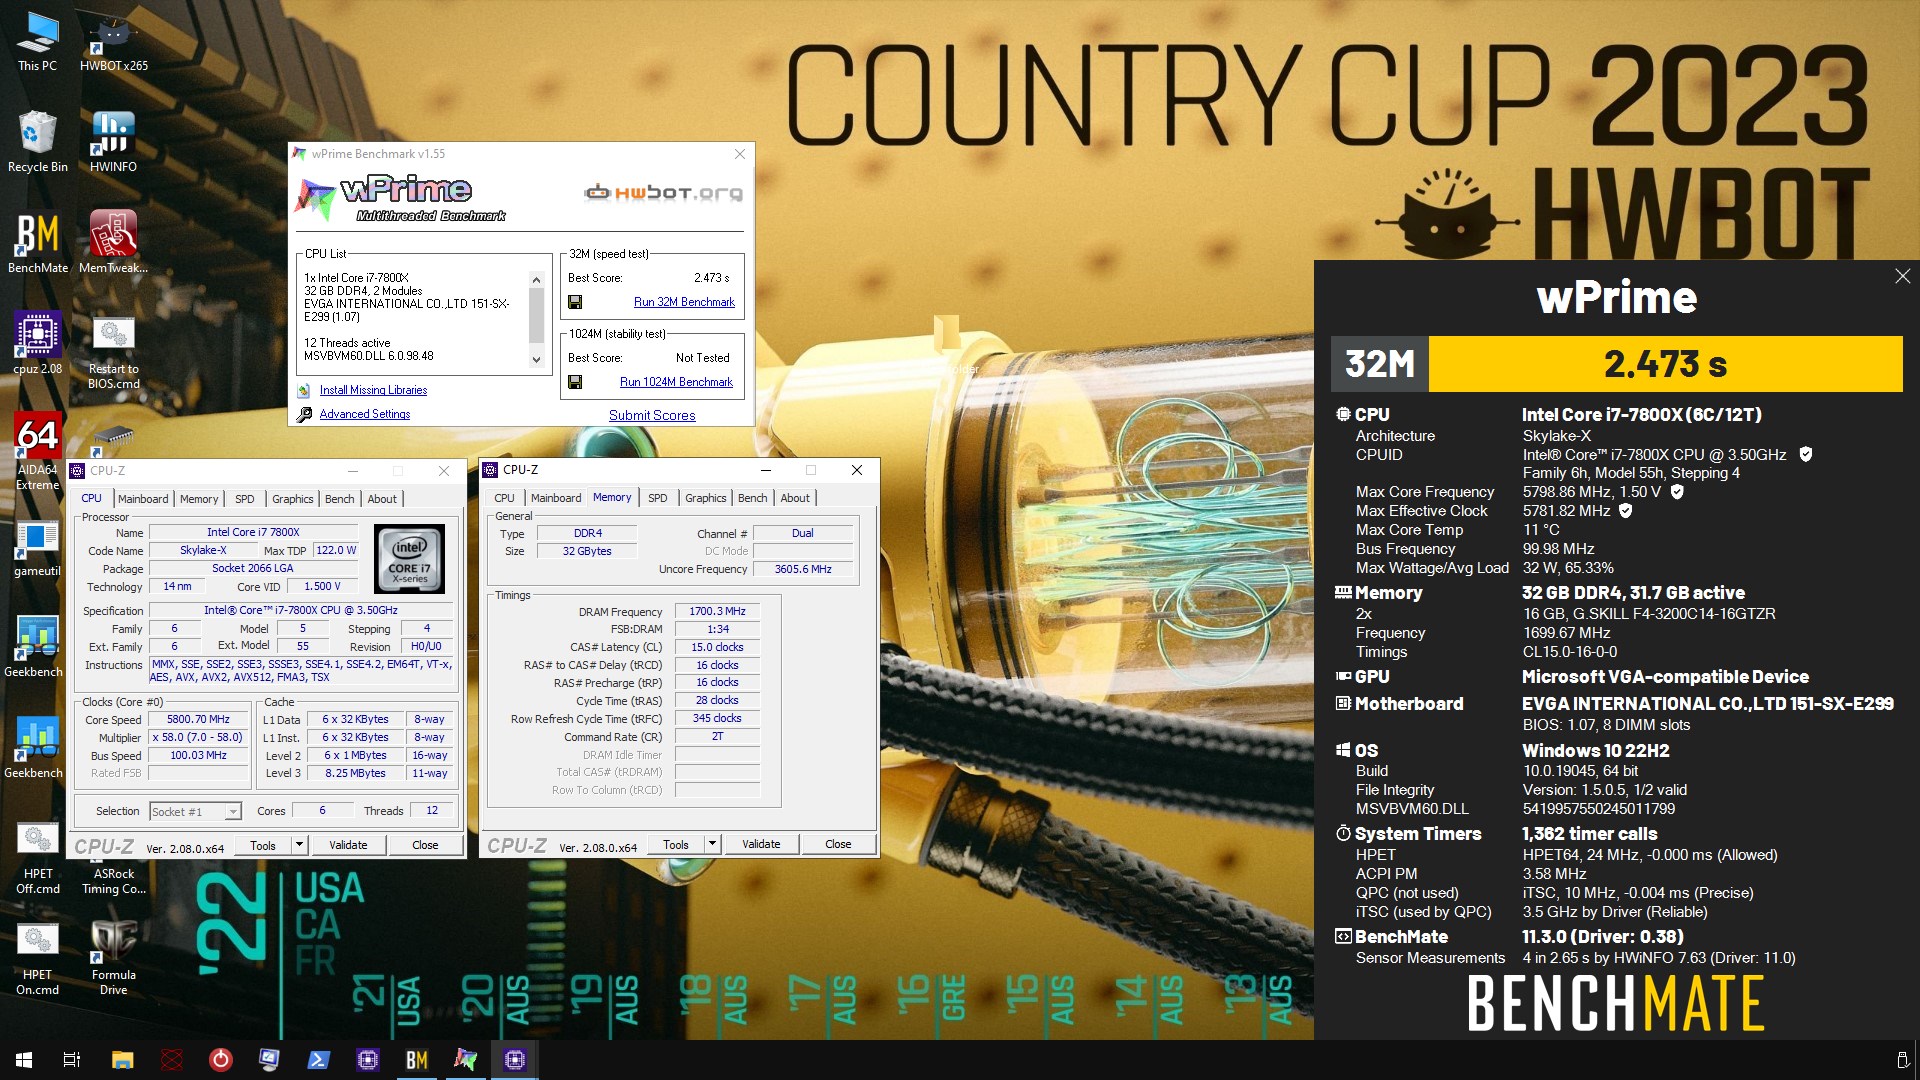
Task: Click the Max Core Frequency shield icon
Action: pos(1677,491)
